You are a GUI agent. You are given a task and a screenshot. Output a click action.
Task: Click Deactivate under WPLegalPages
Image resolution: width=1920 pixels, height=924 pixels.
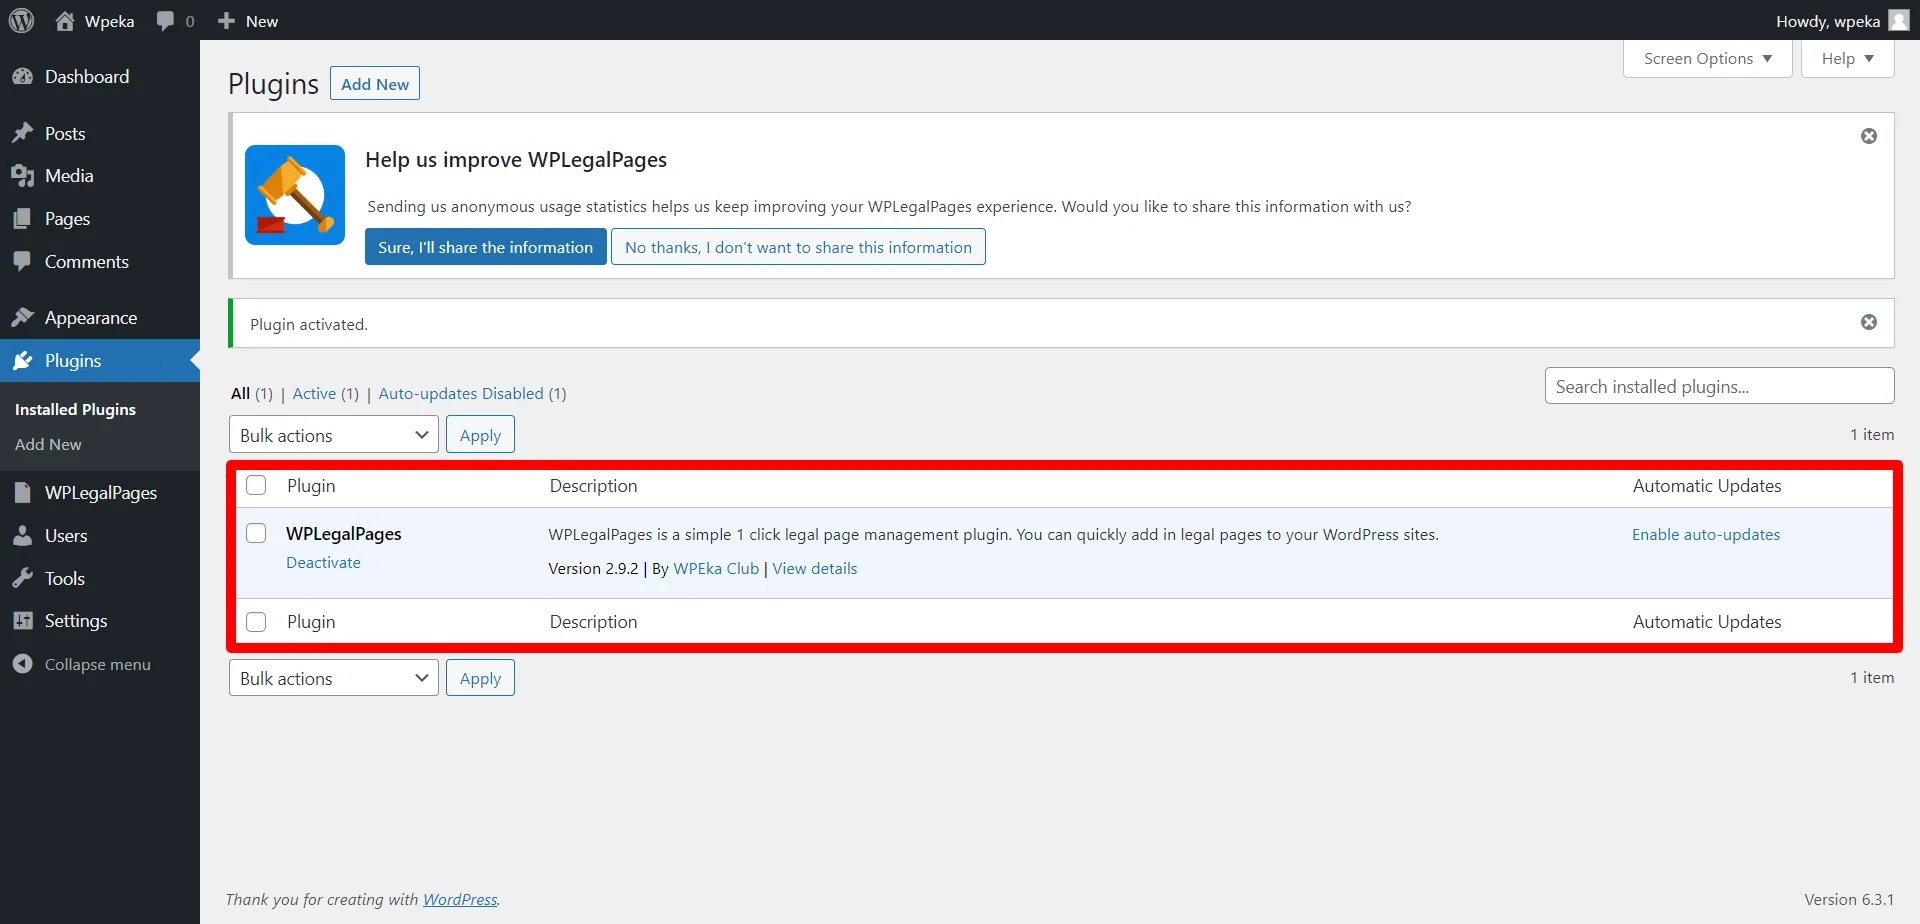point(322,562)
